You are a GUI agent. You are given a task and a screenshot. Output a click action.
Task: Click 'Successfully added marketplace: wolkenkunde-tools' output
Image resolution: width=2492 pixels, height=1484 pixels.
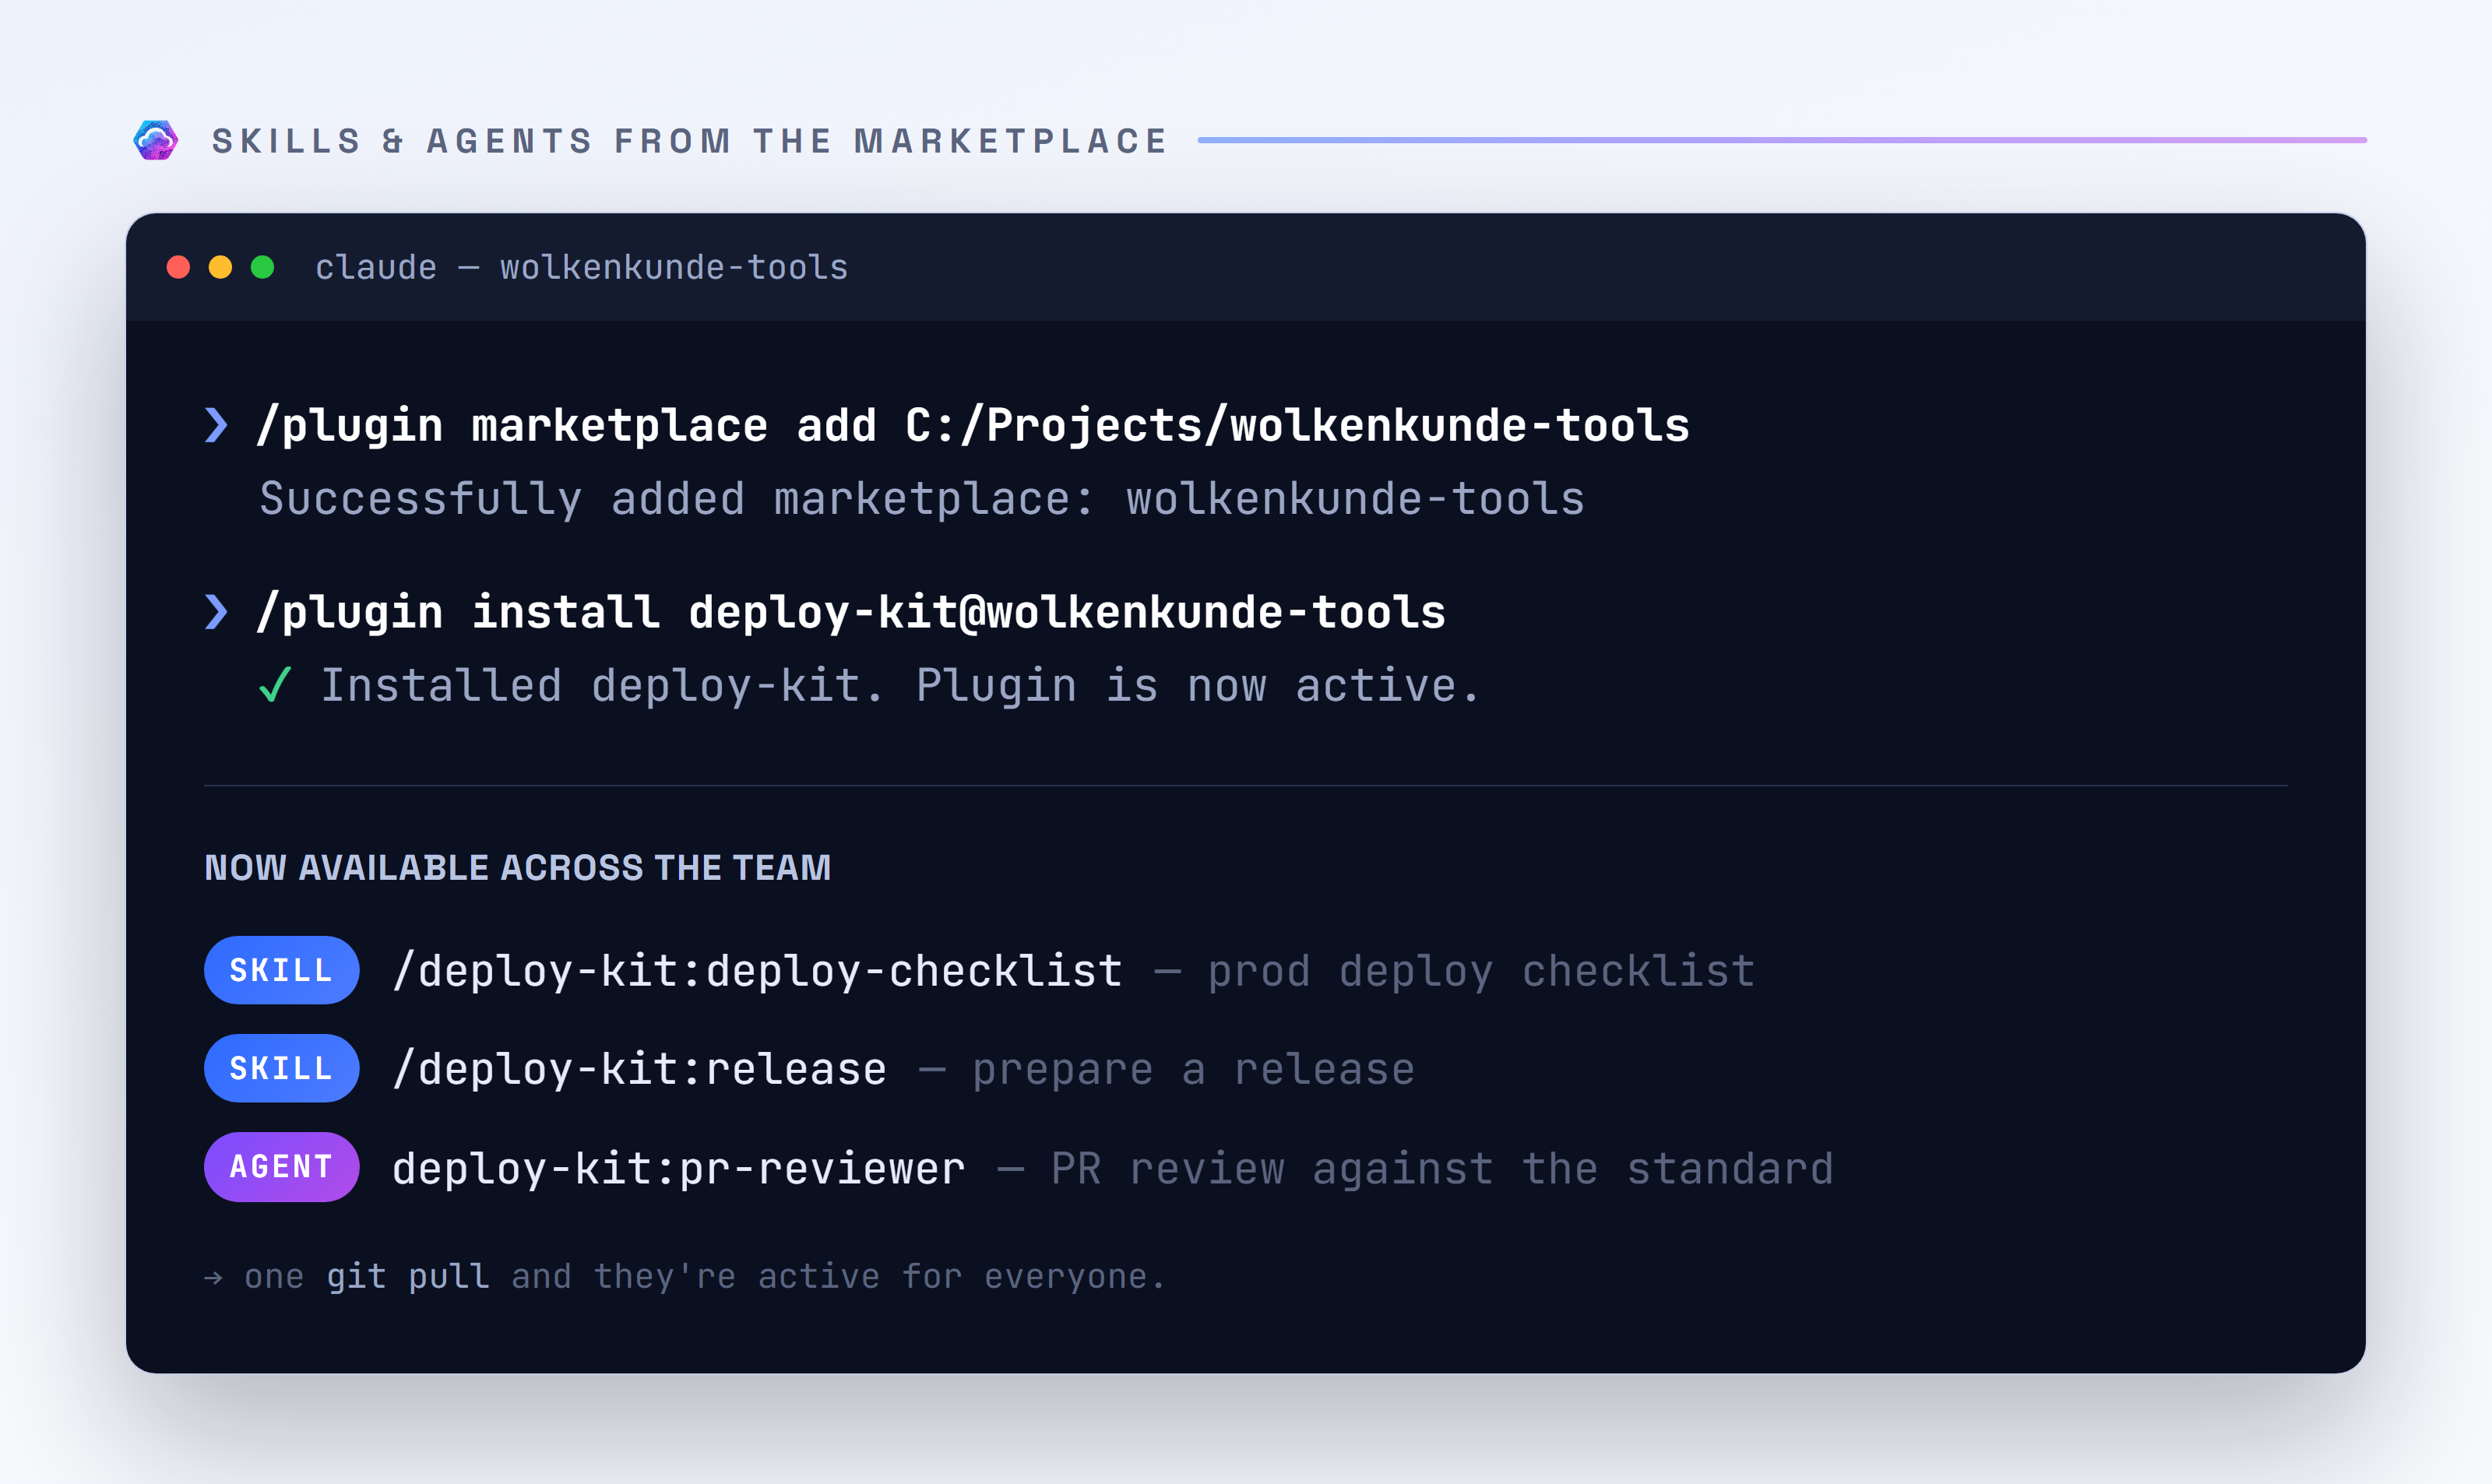pos(922,499)
